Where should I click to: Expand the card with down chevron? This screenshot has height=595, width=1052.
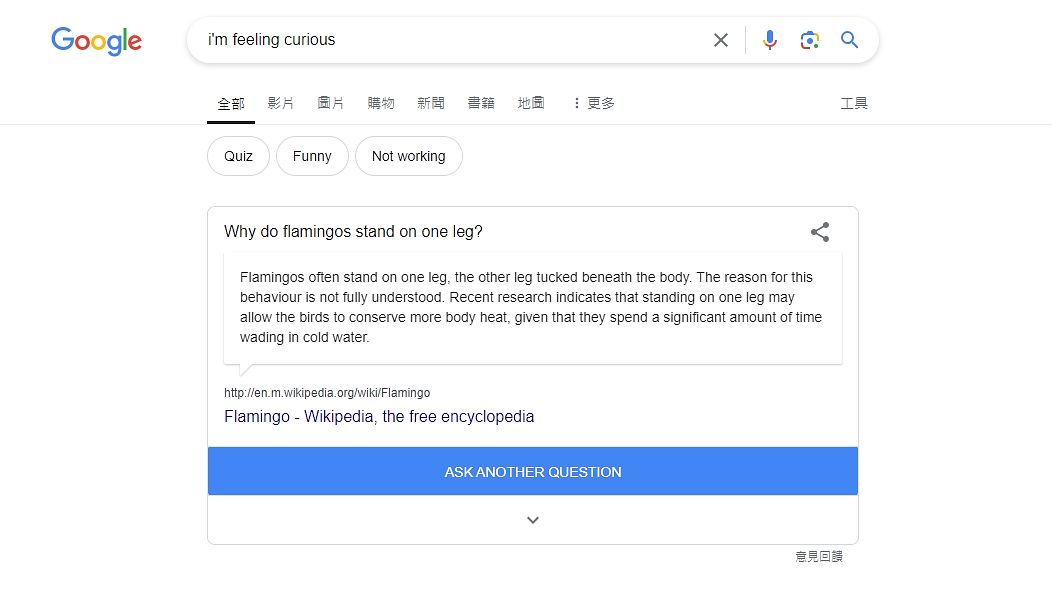pos(533,520)
